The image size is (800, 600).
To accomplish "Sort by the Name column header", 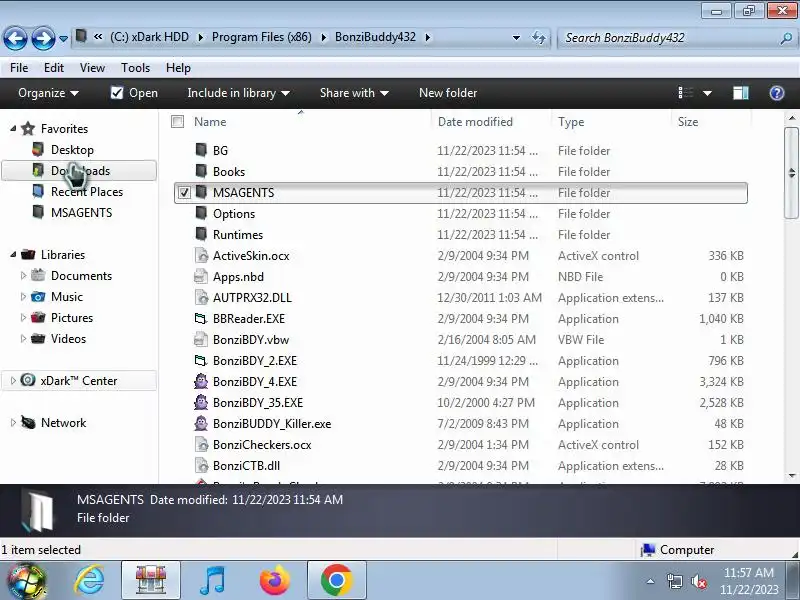I will click(210, 122).
